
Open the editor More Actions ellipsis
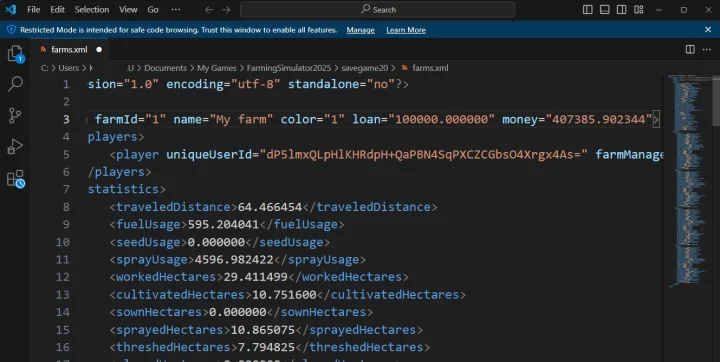[707, 49]
